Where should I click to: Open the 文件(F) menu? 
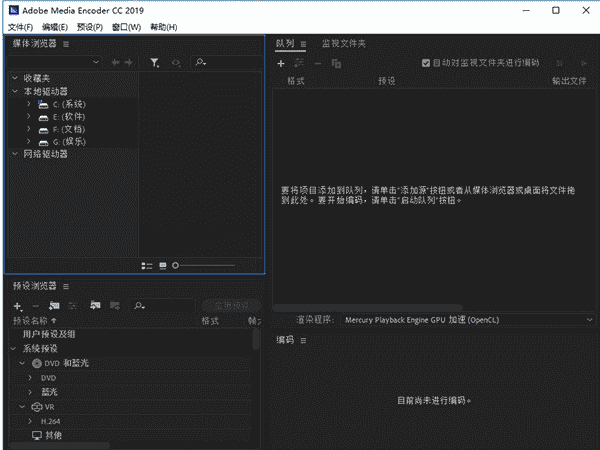(x=20, y=27)
